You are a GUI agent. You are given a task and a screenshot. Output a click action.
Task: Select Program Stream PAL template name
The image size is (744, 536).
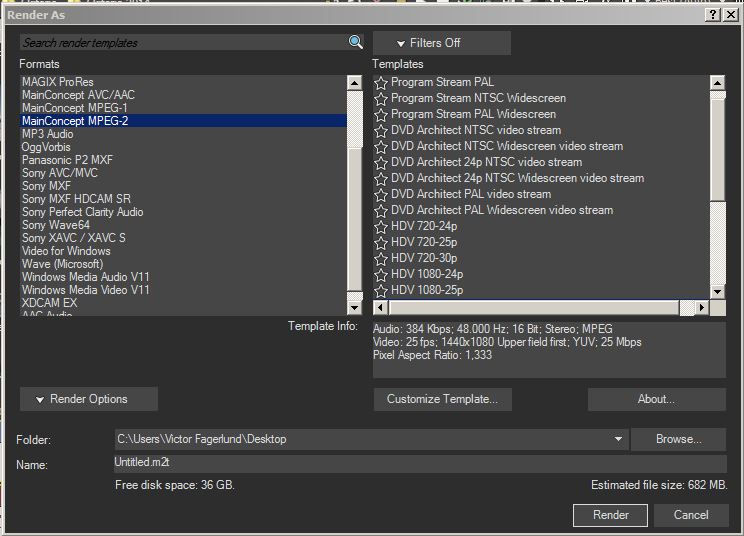[x=442, y=82]
